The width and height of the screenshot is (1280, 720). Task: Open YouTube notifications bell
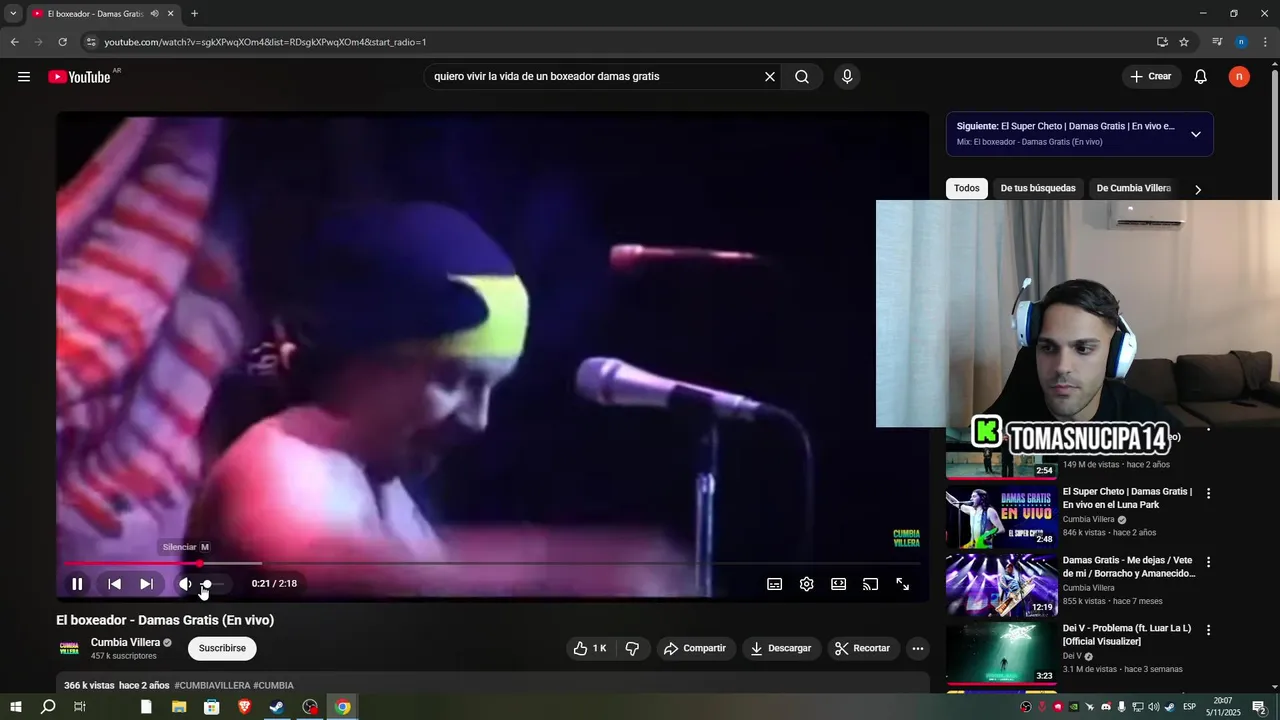(x=1201, y=77)
